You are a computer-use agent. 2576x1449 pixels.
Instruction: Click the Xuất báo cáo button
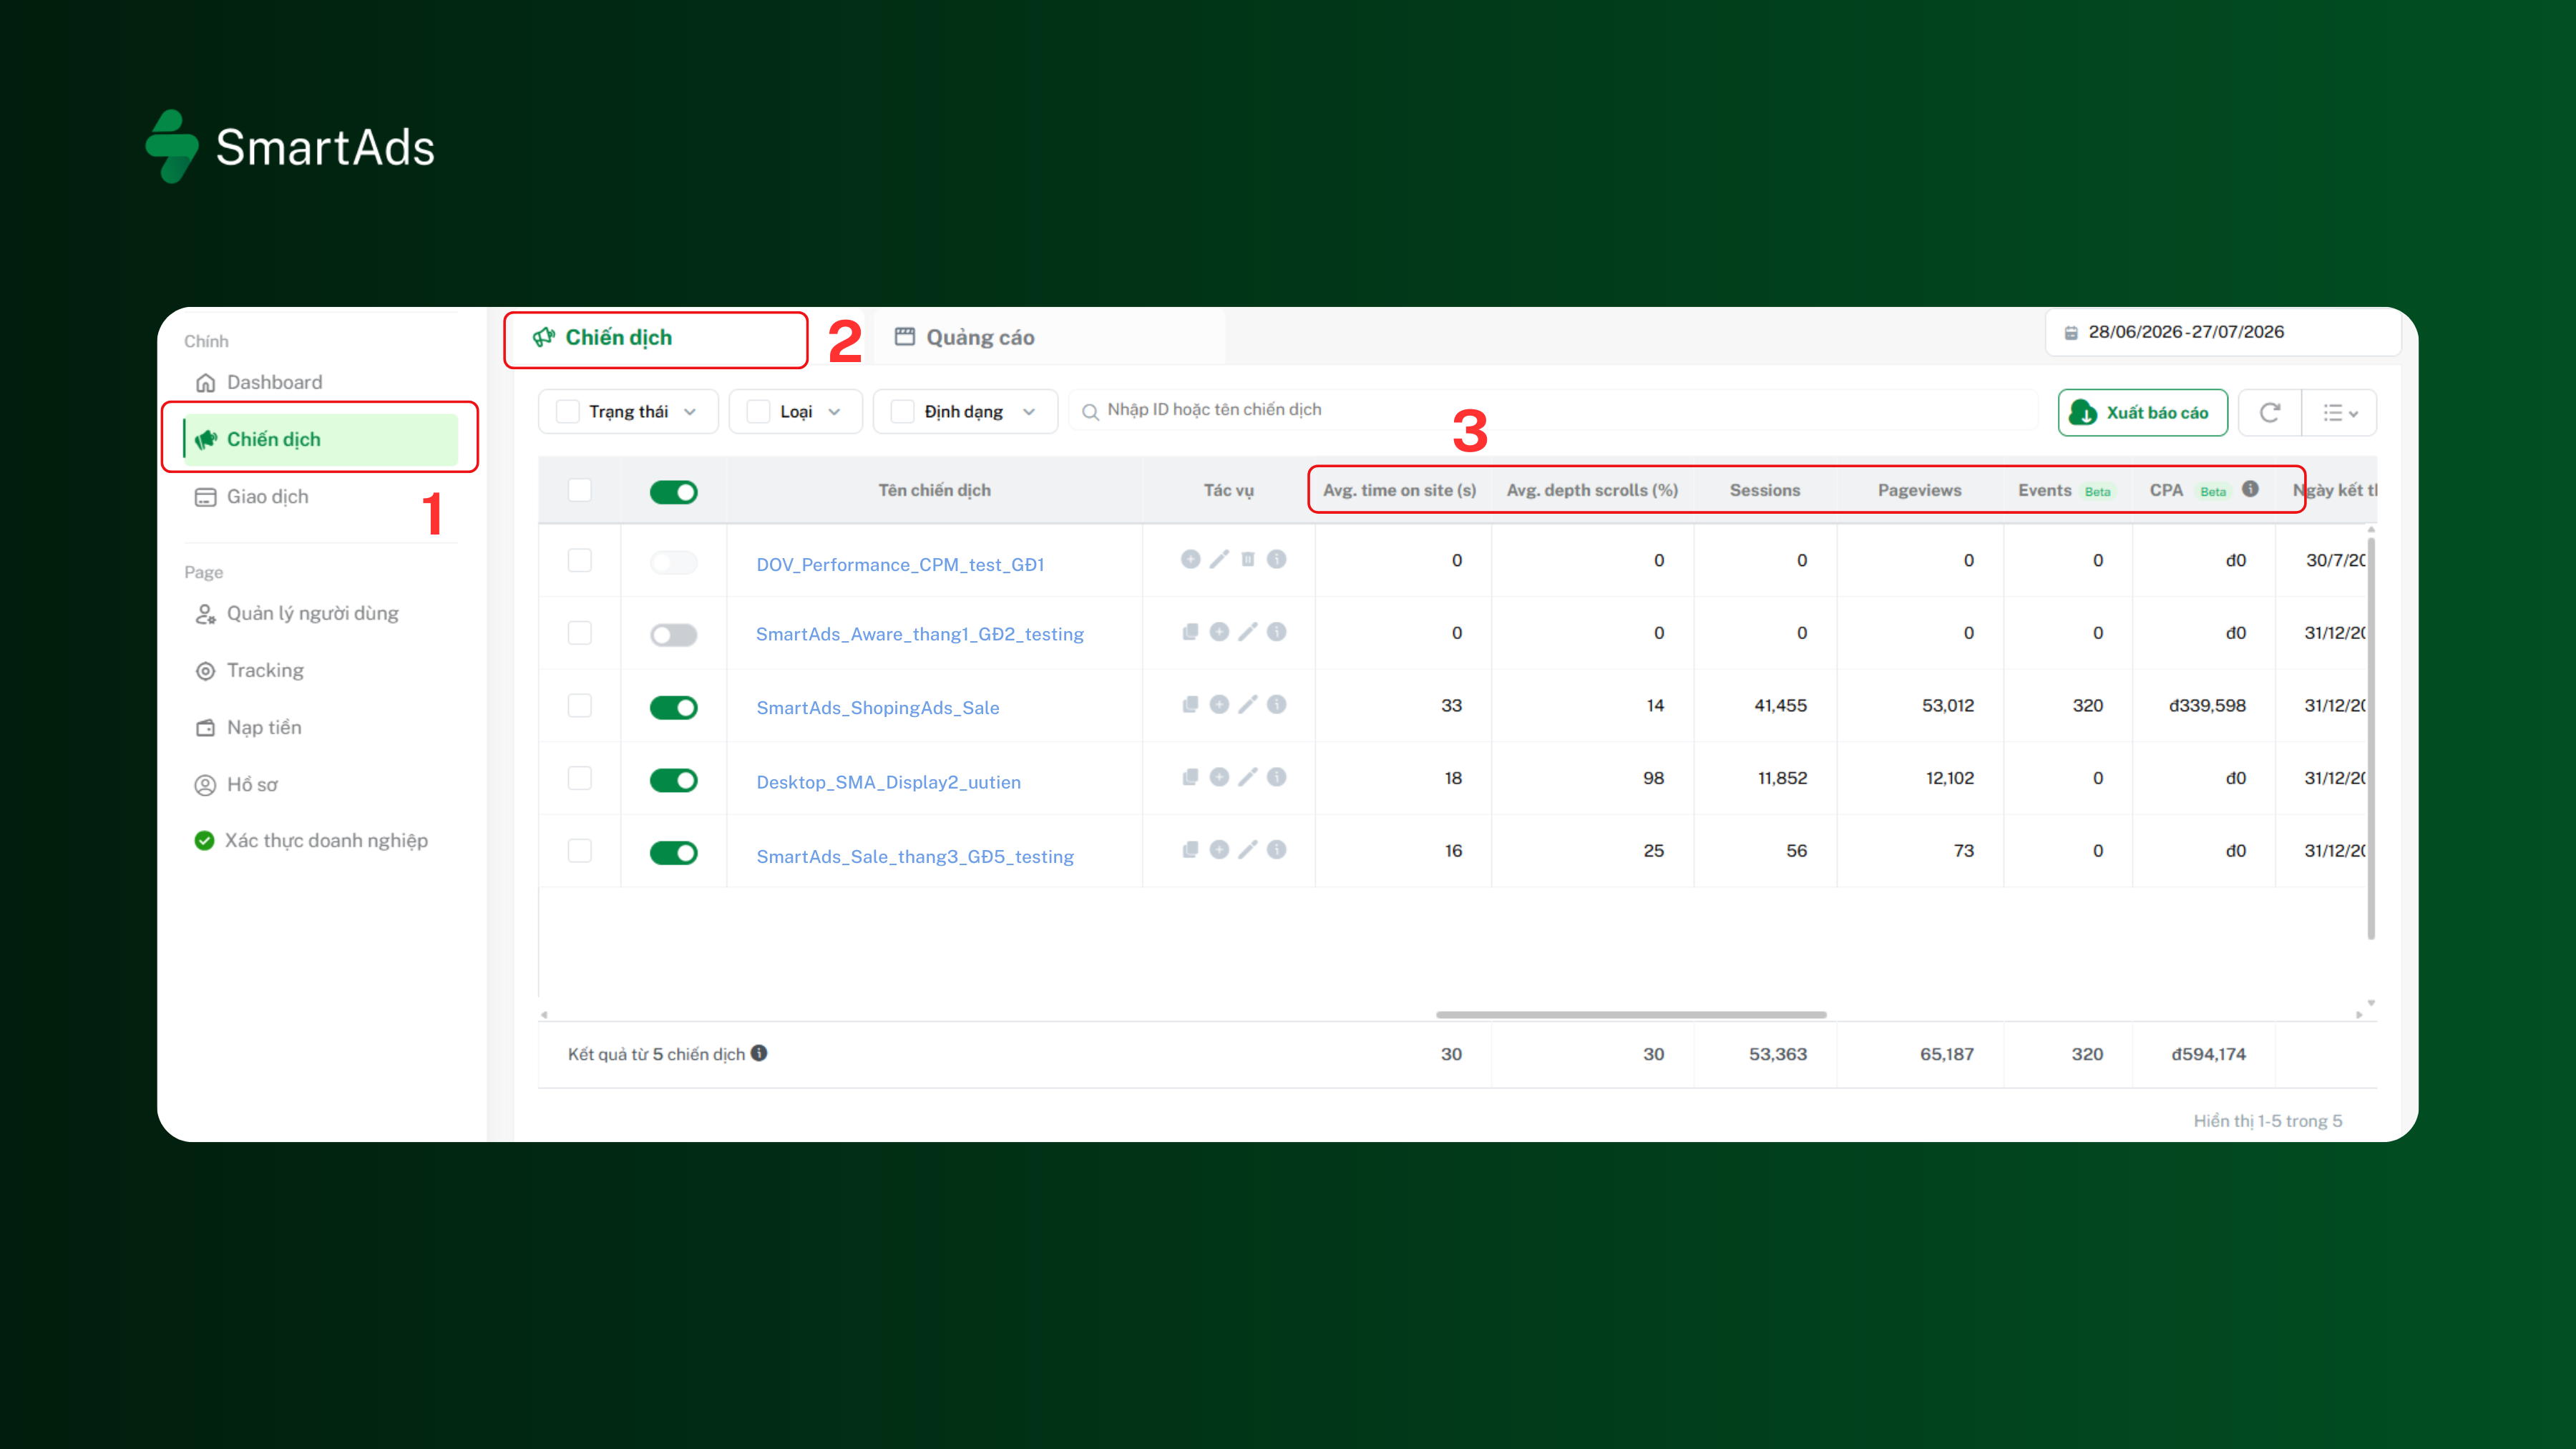2142,413
